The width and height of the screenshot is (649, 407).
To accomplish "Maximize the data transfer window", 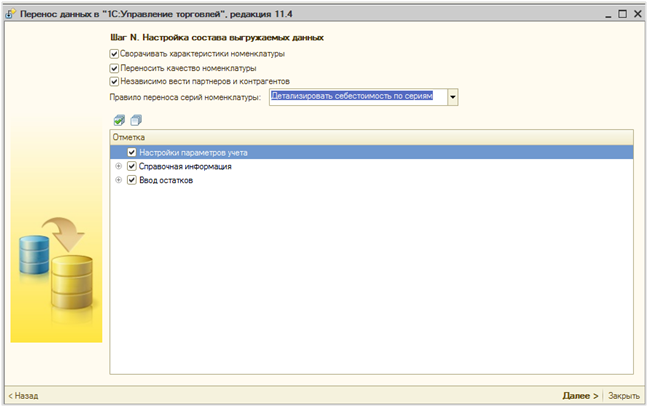I will tap(622, 14).
